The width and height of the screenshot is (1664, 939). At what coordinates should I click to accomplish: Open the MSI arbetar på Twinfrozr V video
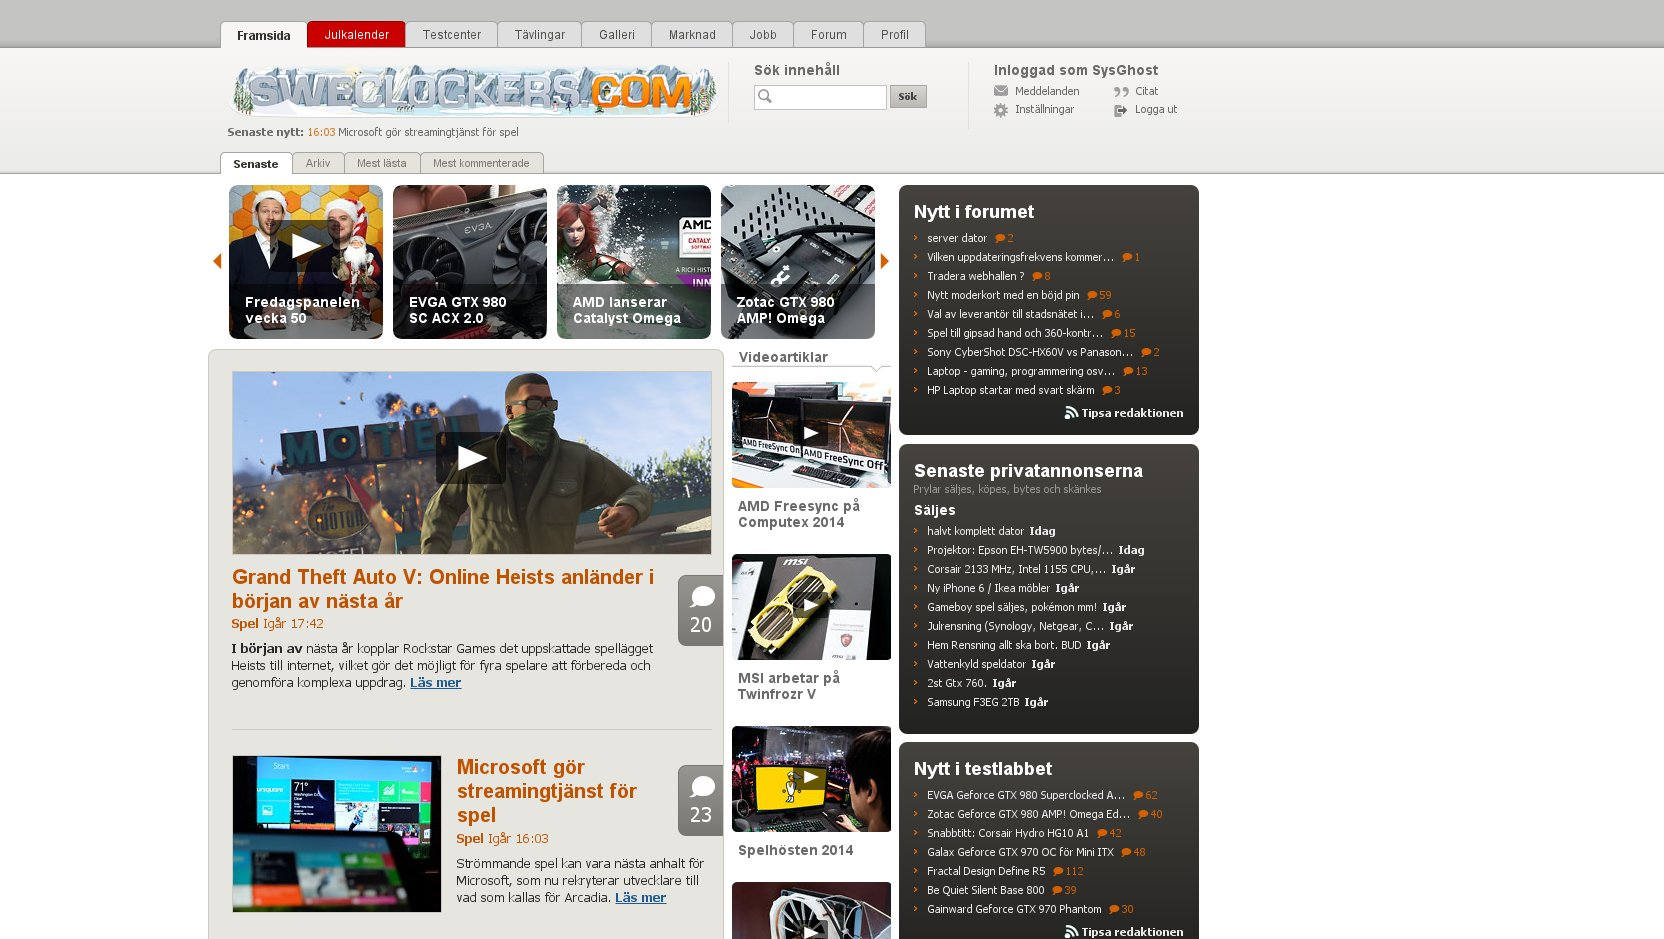click(x=811, y=607)
